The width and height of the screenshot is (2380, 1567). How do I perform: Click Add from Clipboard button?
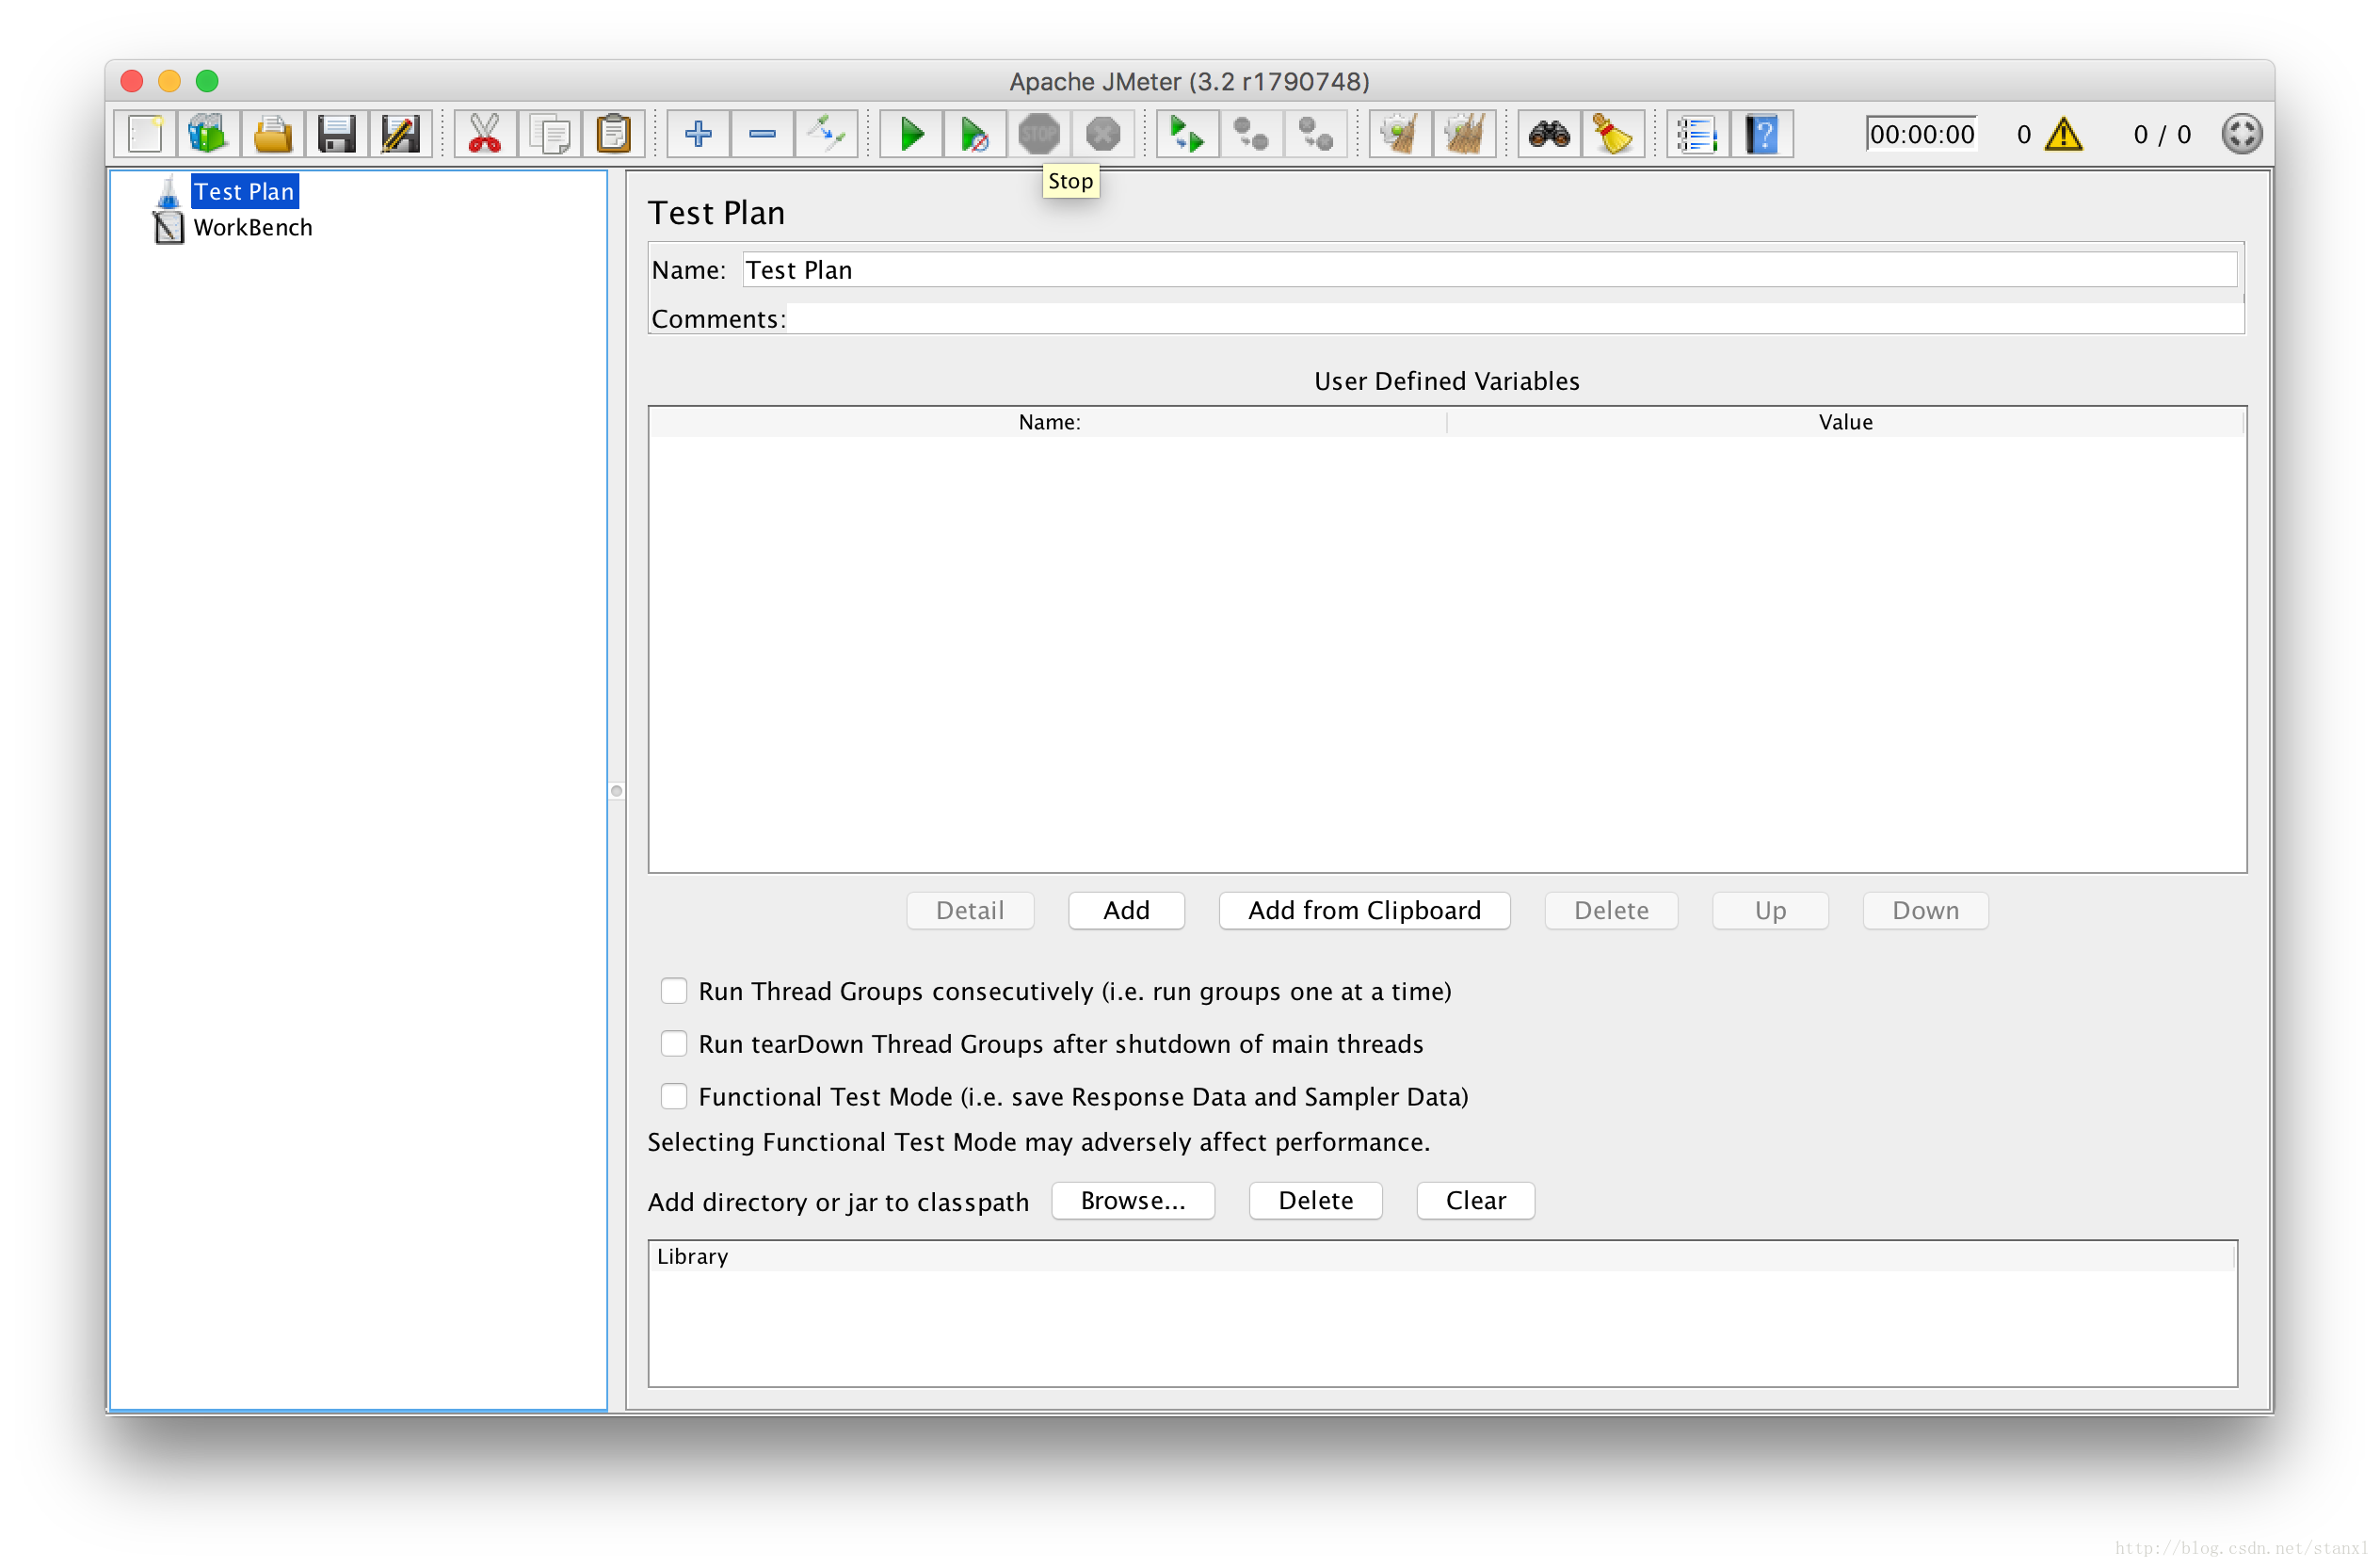click(x=1365, y=911)
